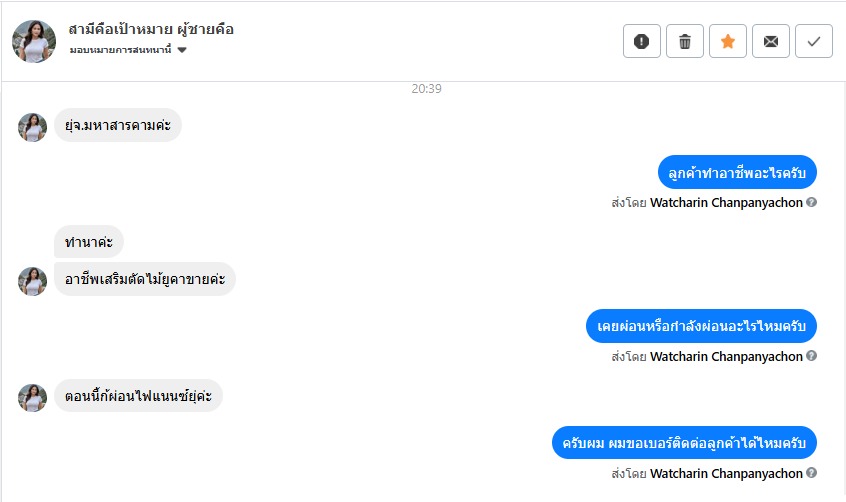
Task: Click the dropdown arrow beside assign conversation
Action: 182,50
